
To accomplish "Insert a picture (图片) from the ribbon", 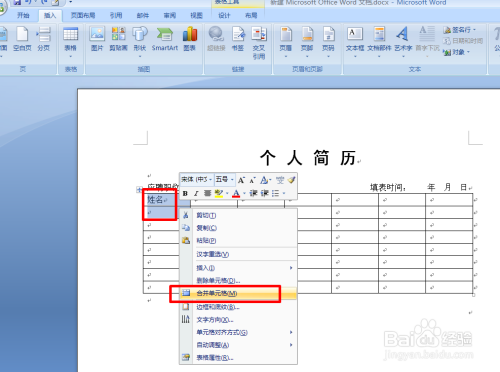I will [97, 39].
